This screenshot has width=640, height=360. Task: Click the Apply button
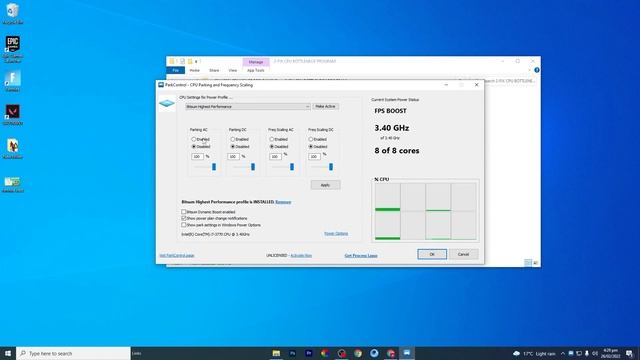pyautogui.click(x=325, y=185)
